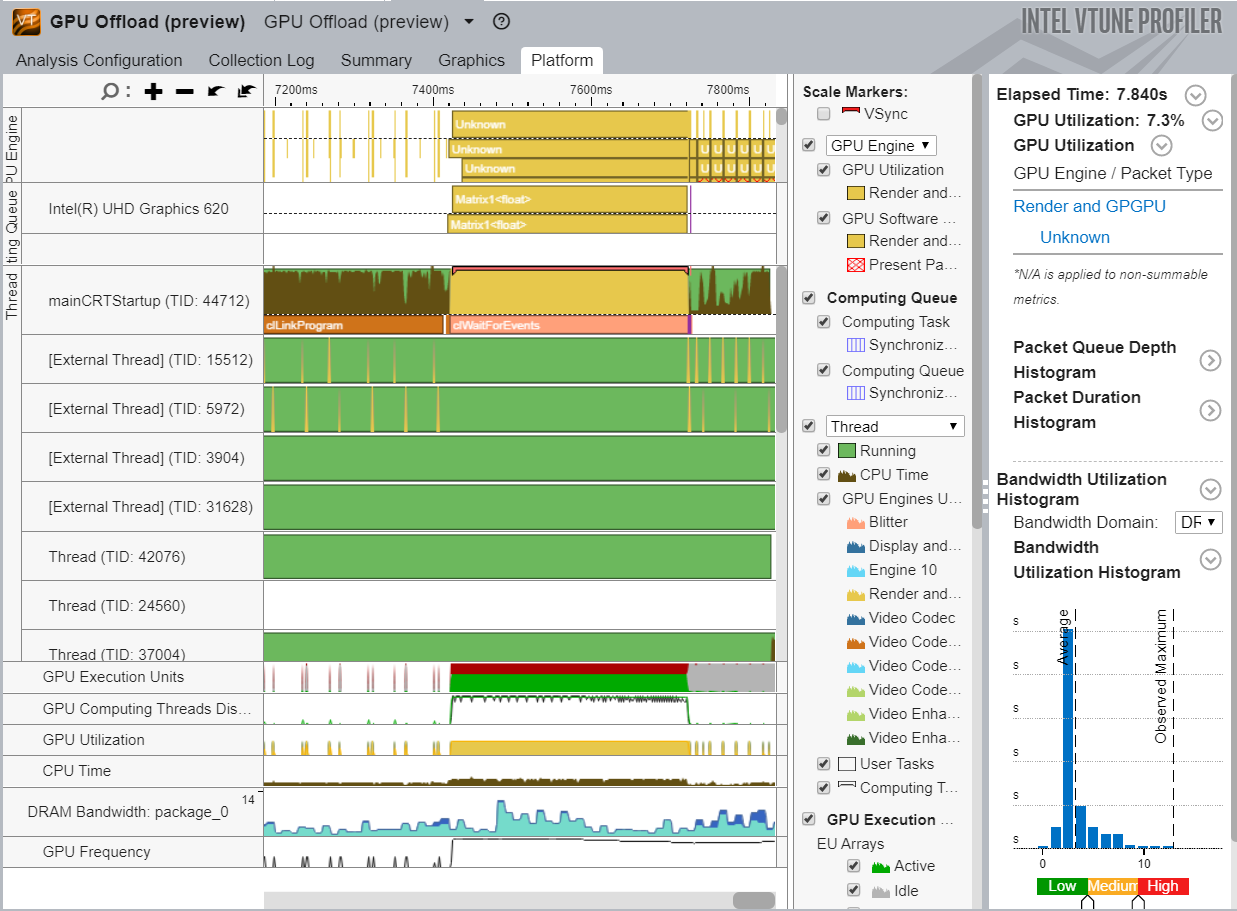
Task: Toggle the CPU Time checkbox in legend
Action: click(823, 475)
